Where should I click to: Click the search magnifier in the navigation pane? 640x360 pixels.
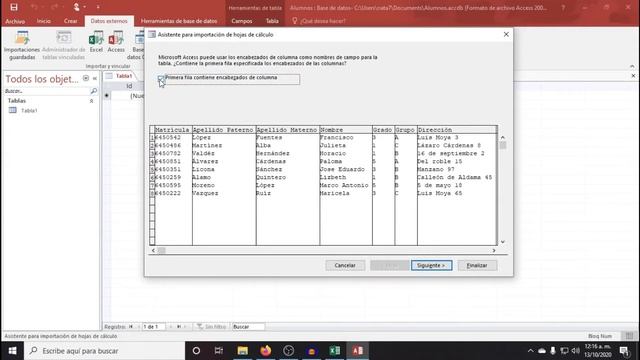[x=93, y=91]
